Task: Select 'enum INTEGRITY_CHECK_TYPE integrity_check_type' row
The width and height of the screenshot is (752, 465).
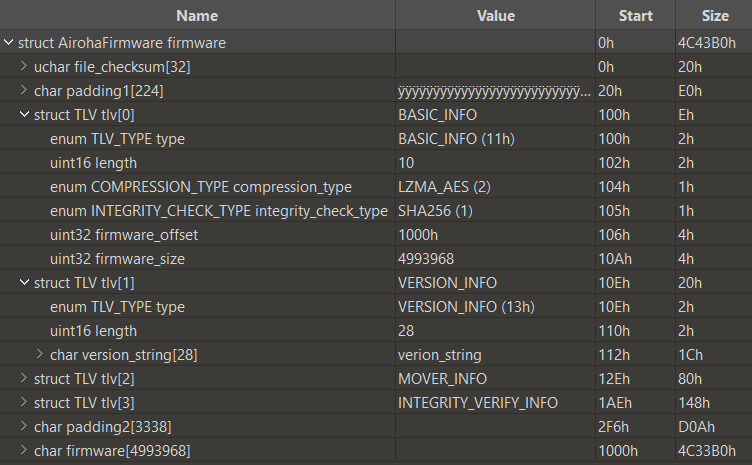Action: [x=219, y=210]
